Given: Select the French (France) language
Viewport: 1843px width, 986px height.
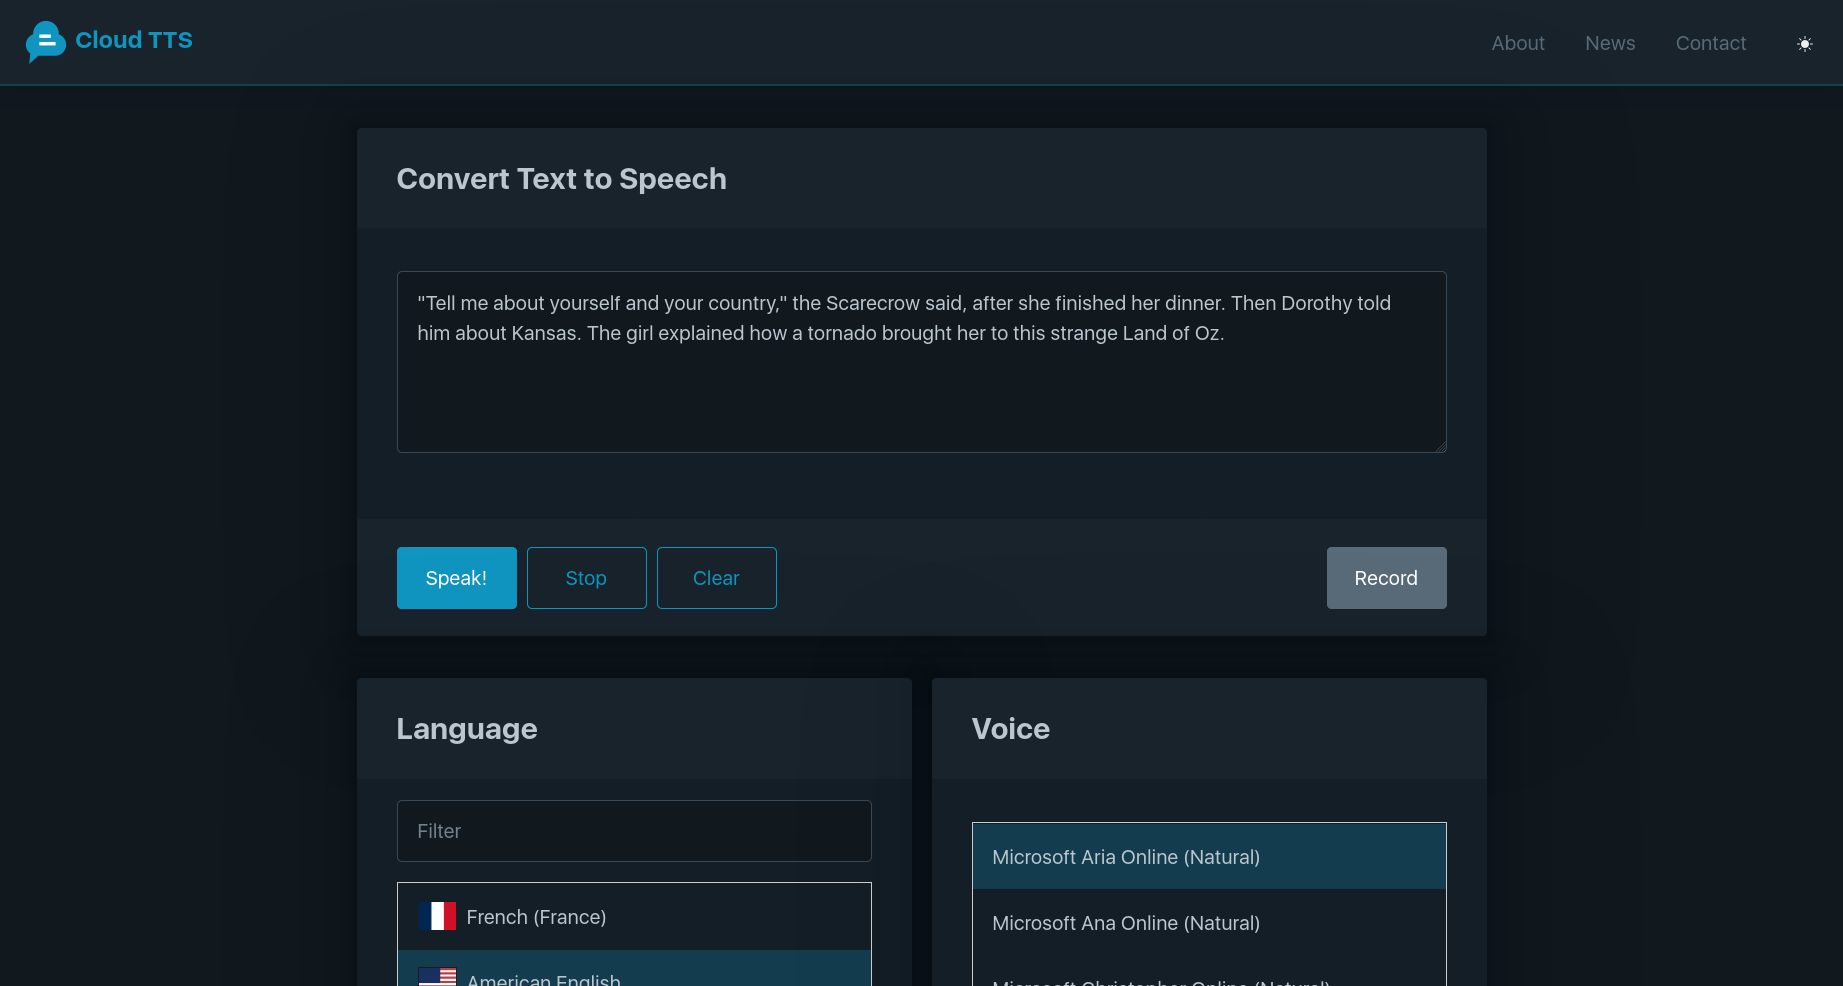Looking at the screenshot, I should coord(633,916).
